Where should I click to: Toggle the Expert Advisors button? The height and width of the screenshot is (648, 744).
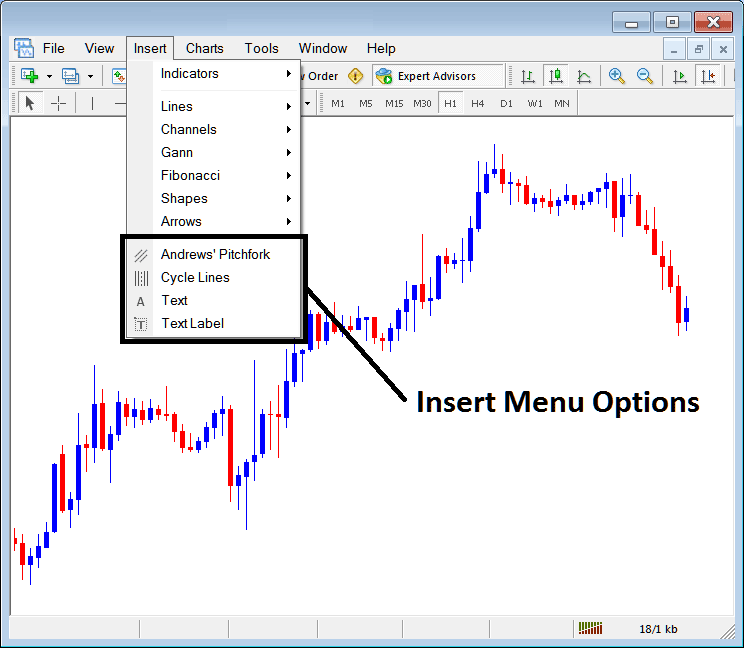[x=426, y=76]
